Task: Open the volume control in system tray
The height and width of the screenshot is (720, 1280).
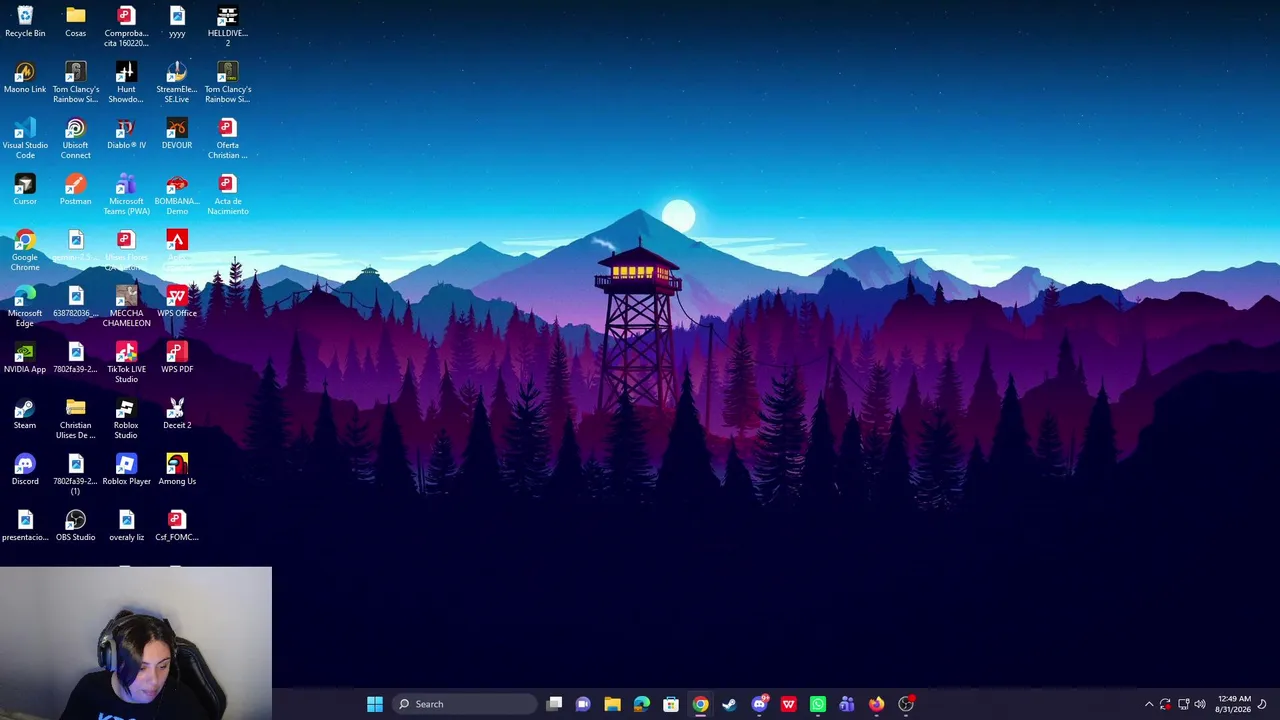Action: pos(1200,704)
